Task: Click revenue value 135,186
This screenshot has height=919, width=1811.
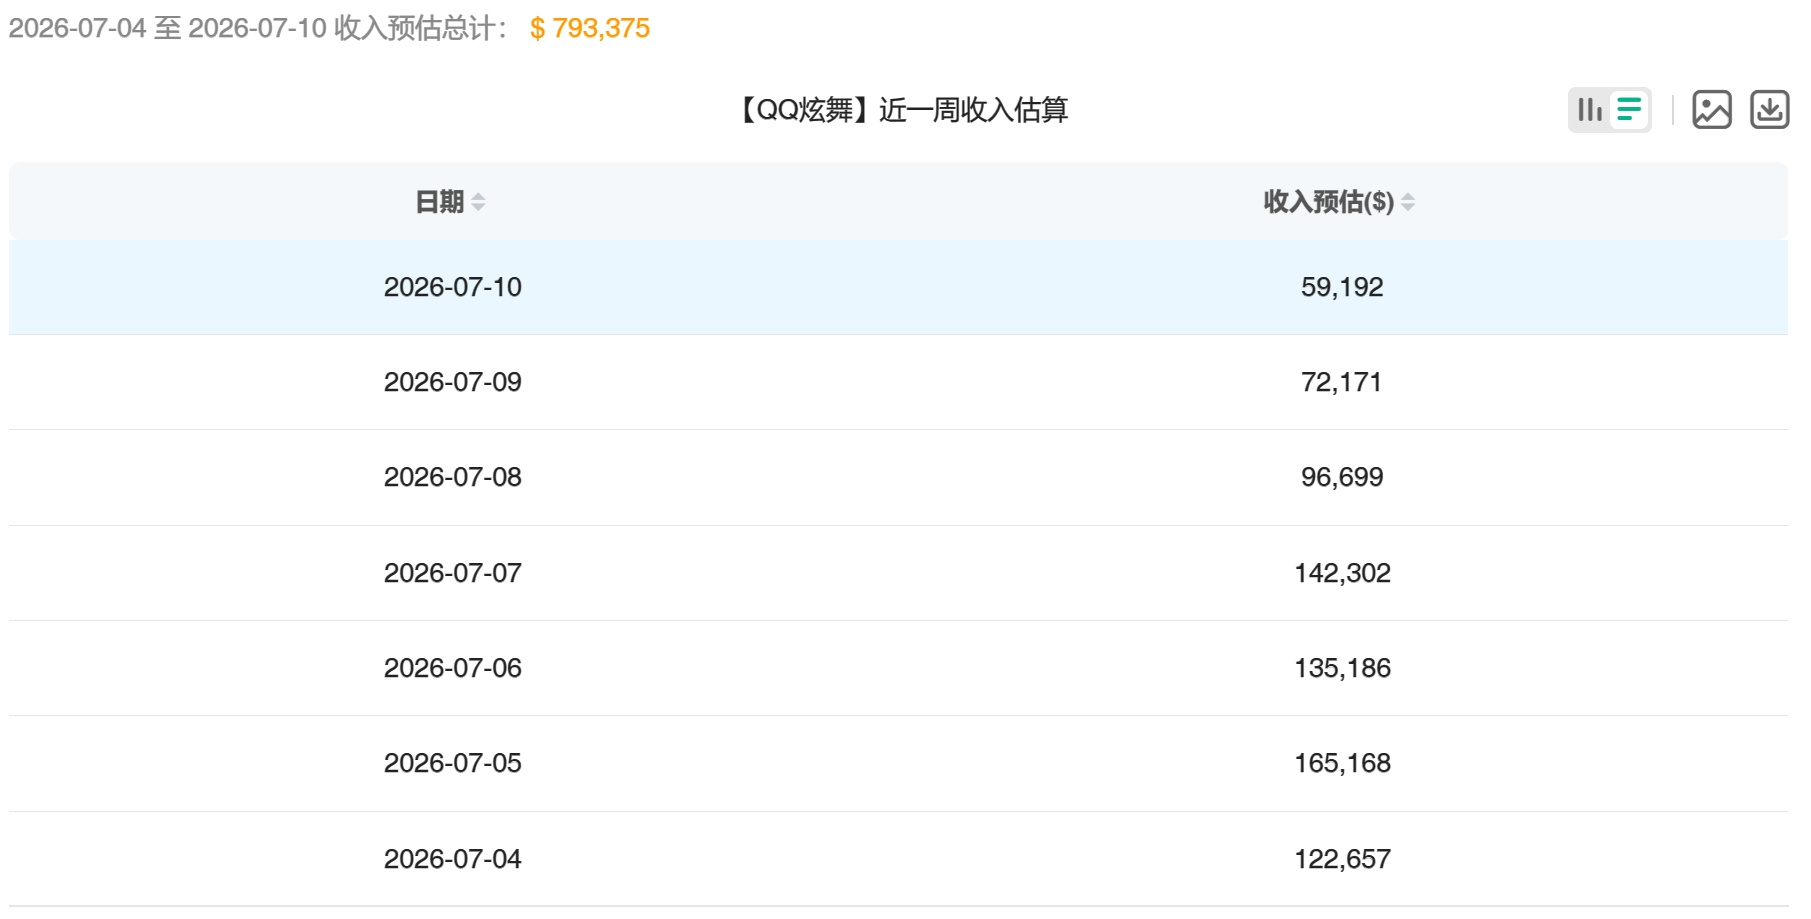Action: pos(1342,668)
